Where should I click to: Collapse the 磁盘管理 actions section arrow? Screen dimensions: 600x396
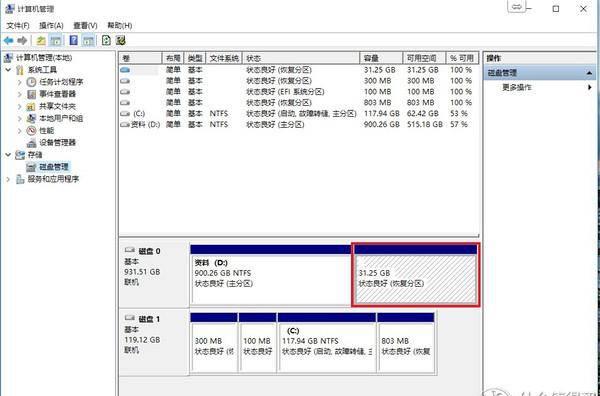coord(590,73)
